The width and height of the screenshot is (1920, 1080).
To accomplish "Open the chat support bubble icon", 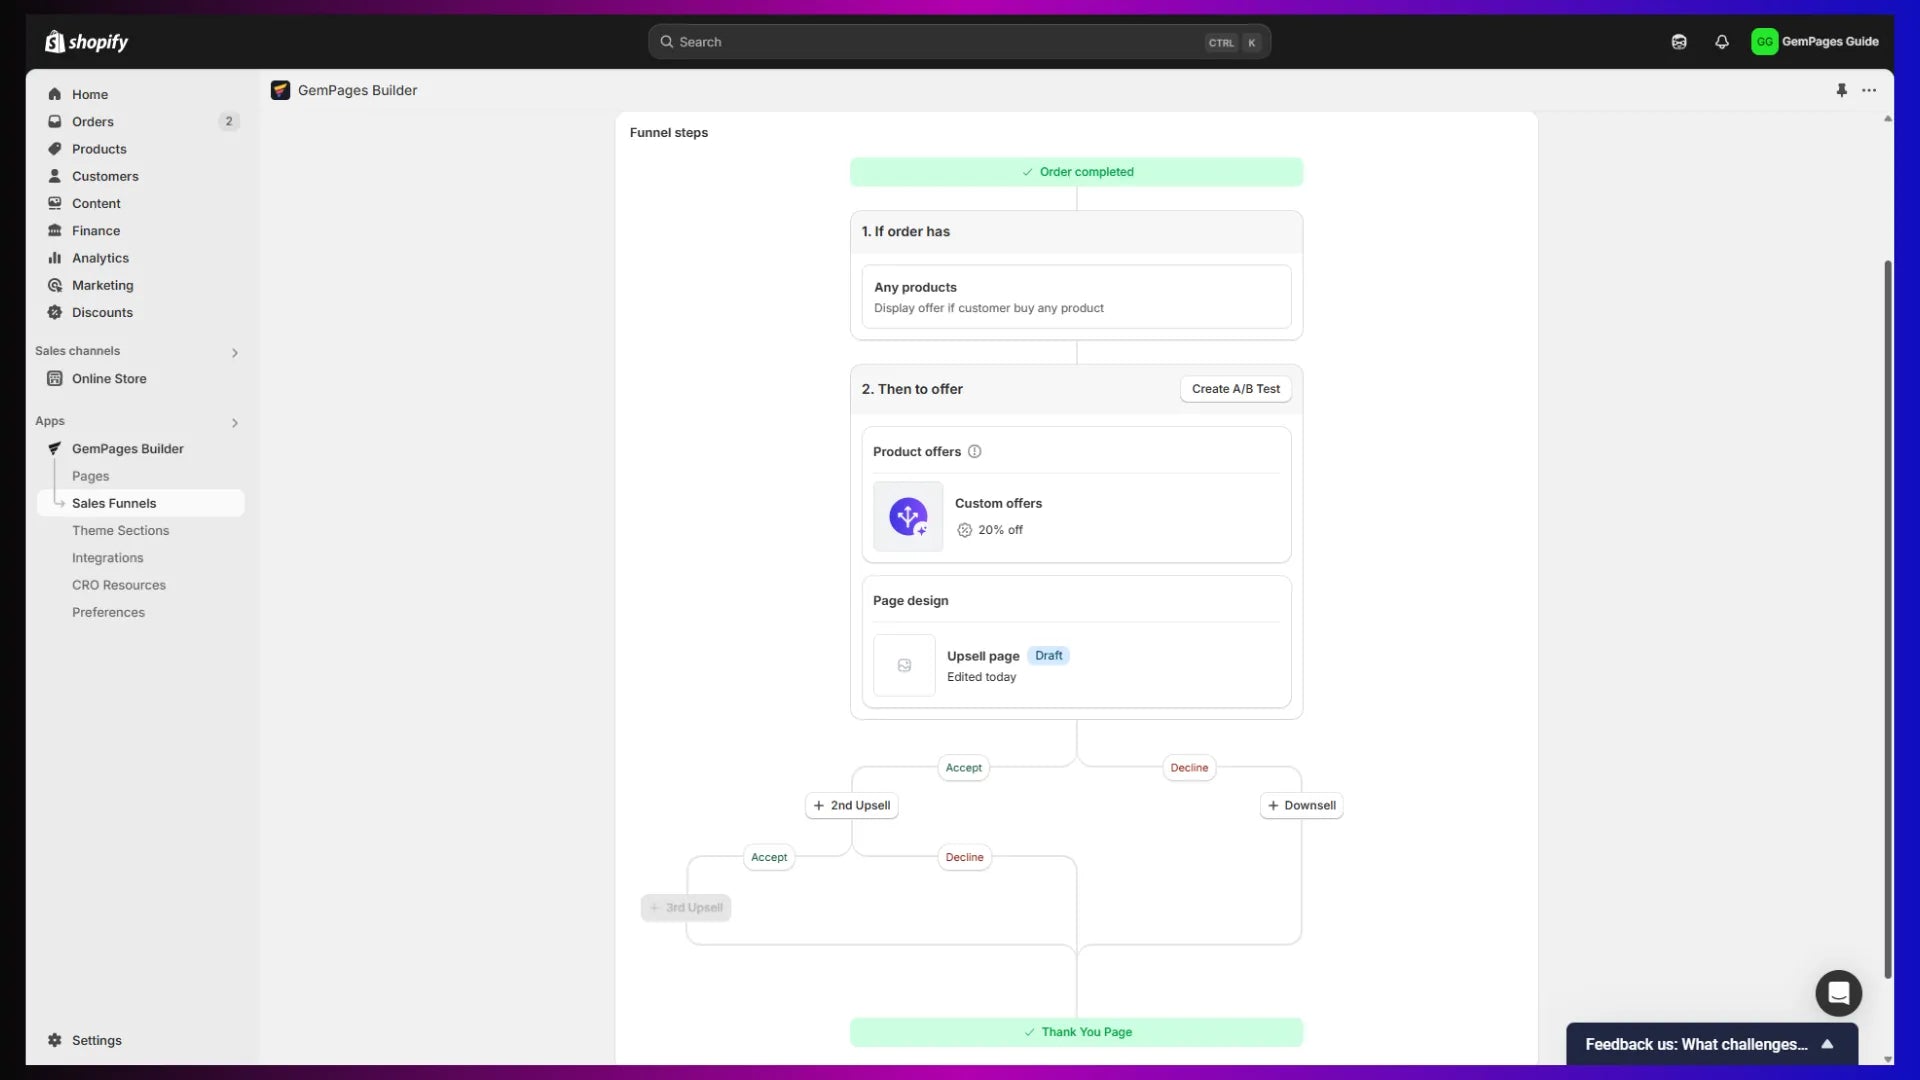I will [x=1838, y=993].
